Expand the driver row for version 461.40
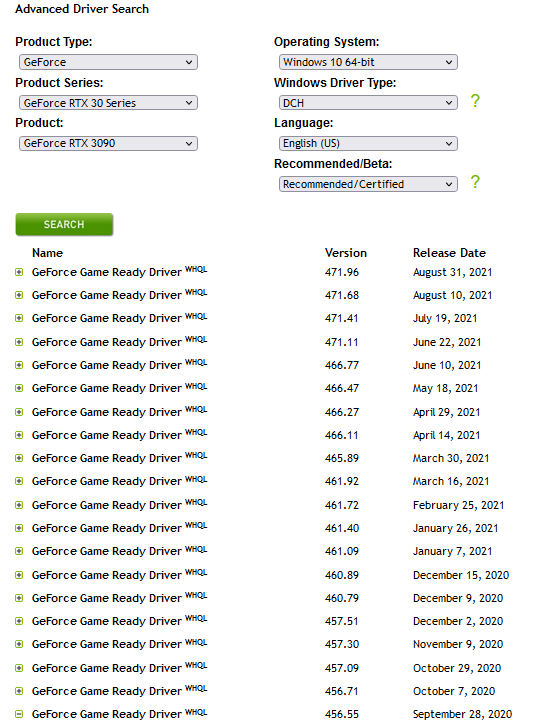This screenshot has width=537, height=727. click(19, 528)
